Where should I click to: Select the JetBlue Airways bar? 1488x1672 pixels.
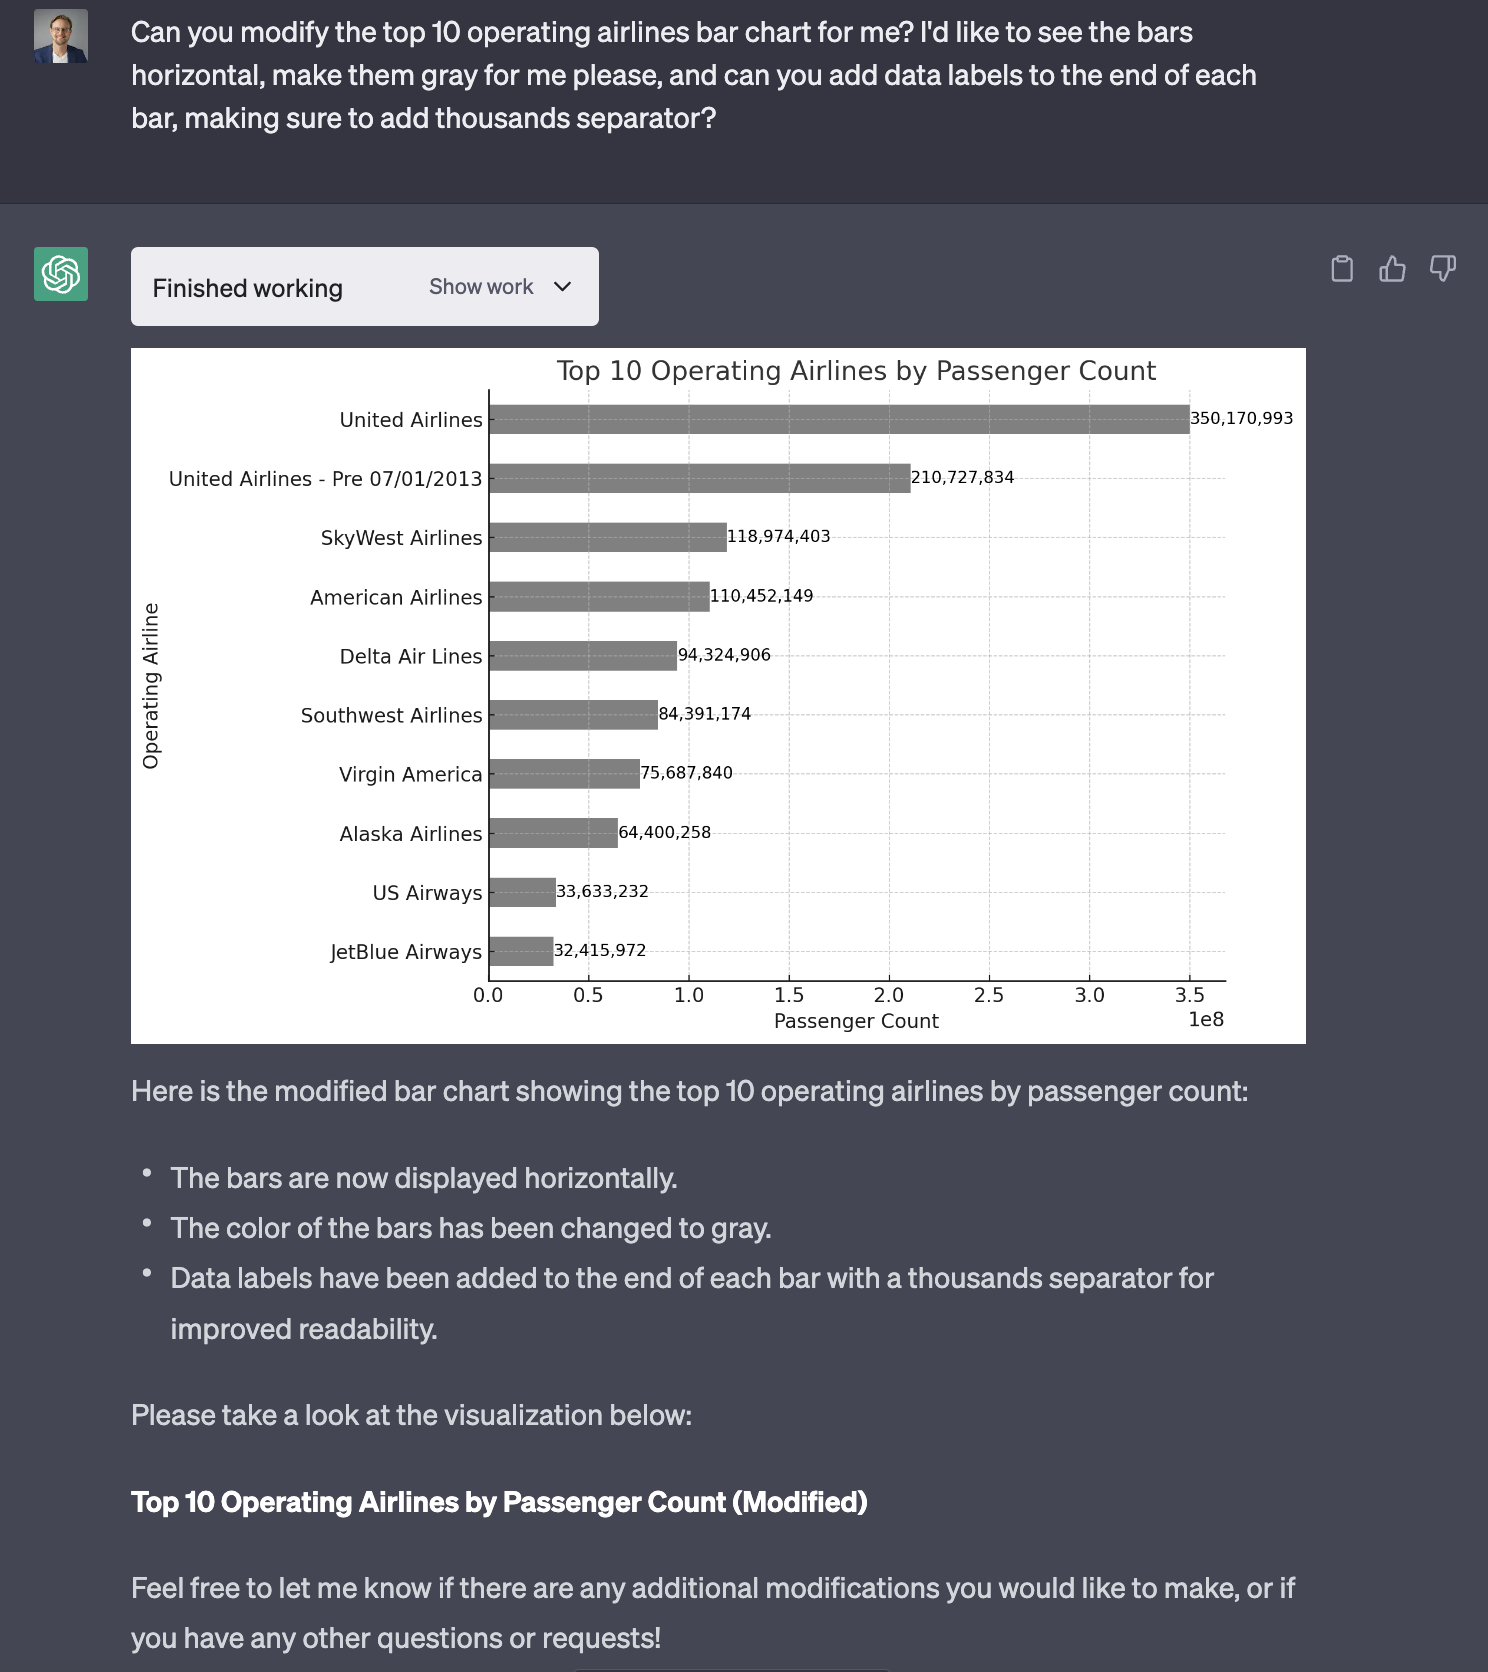tap(523, 950)
